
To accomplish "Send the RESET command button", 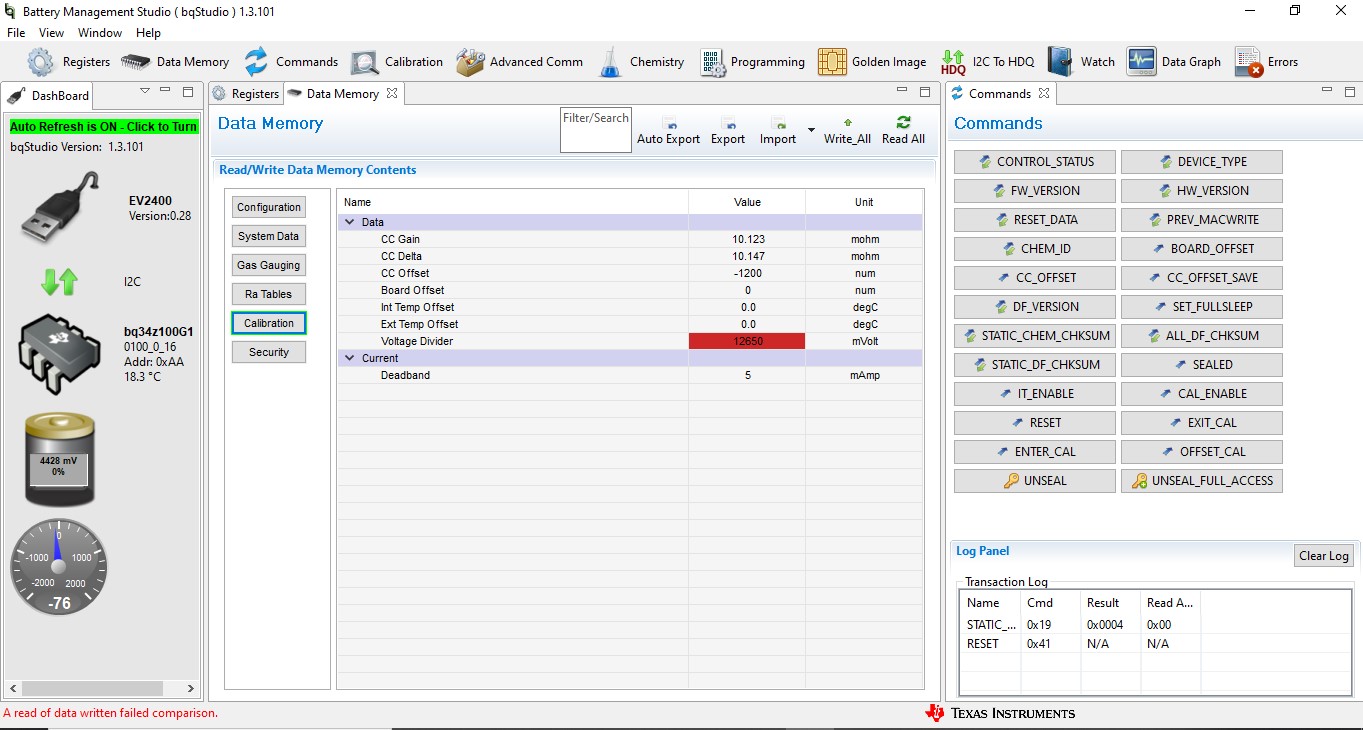I will tap(1035, 423).
